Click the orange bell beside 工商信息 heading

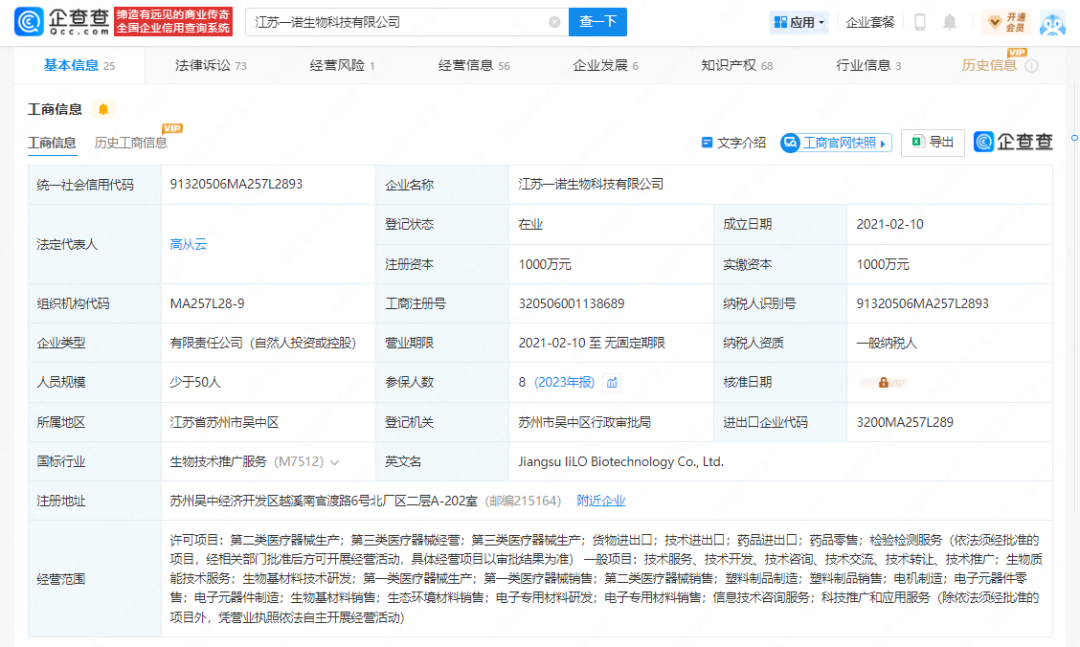click(x=103, y=109)
